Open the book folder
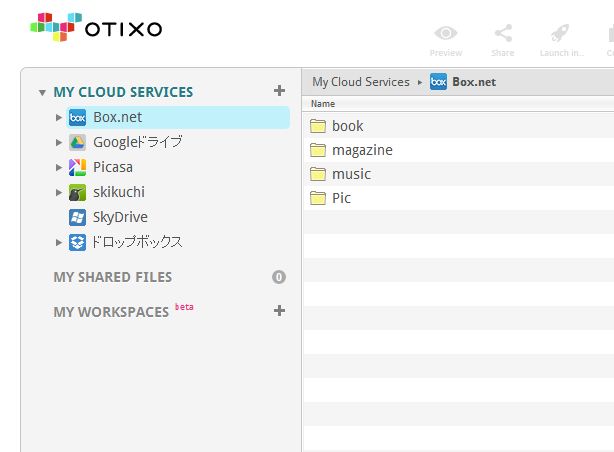Image resolution: width=614 pixels, height=452 pixels. point(348,126)
